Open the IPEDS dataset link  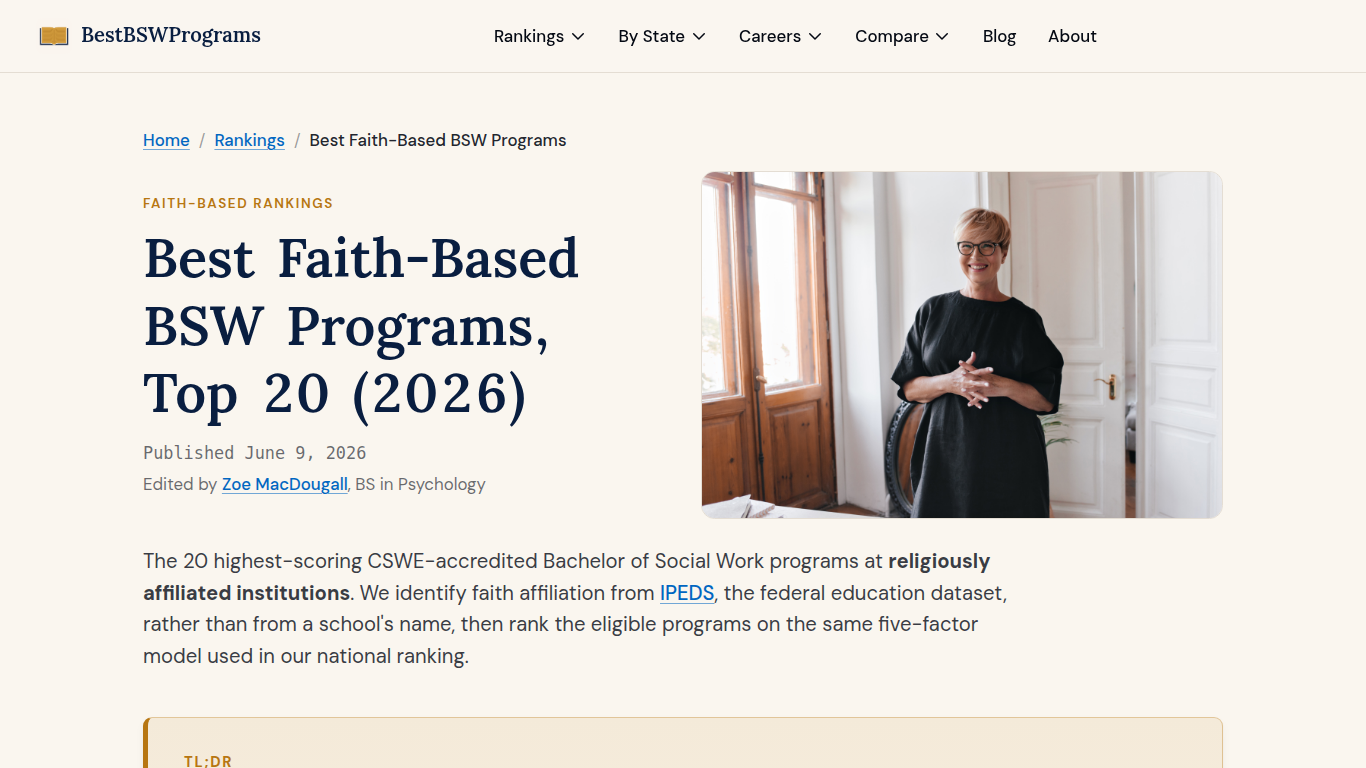pyautogui.click(x=687, y=593)
